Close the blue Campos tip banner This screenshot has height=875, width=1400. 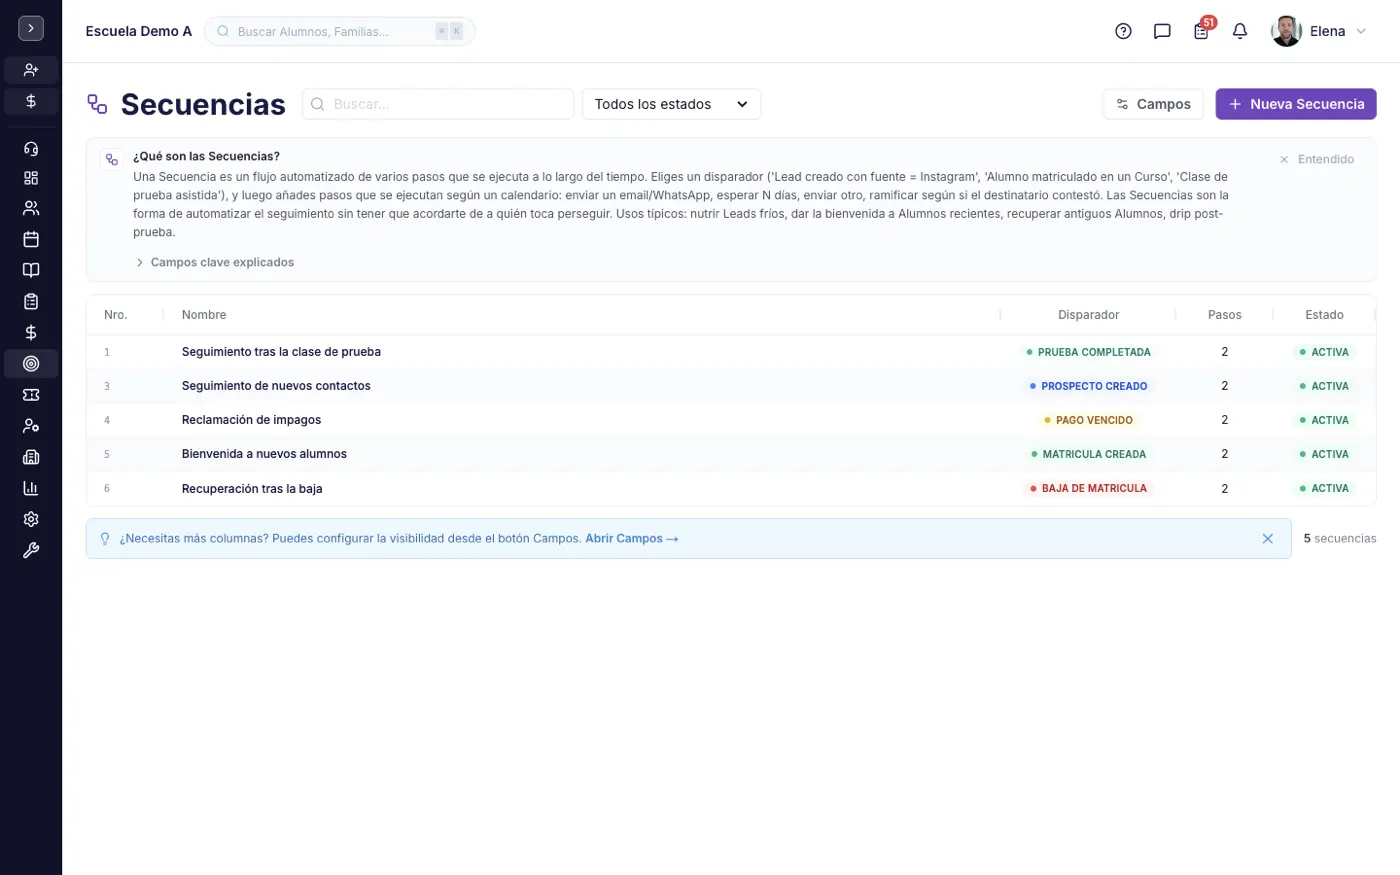1267,539
